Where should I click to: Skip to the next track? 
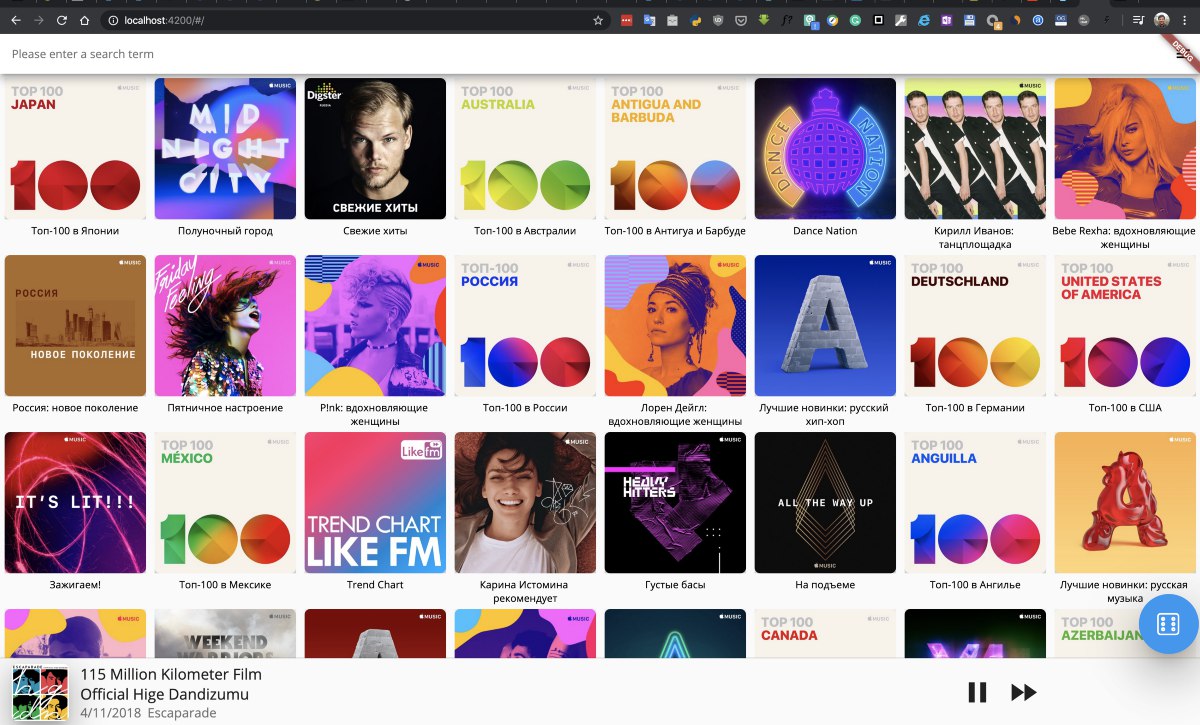point(1023,692)
